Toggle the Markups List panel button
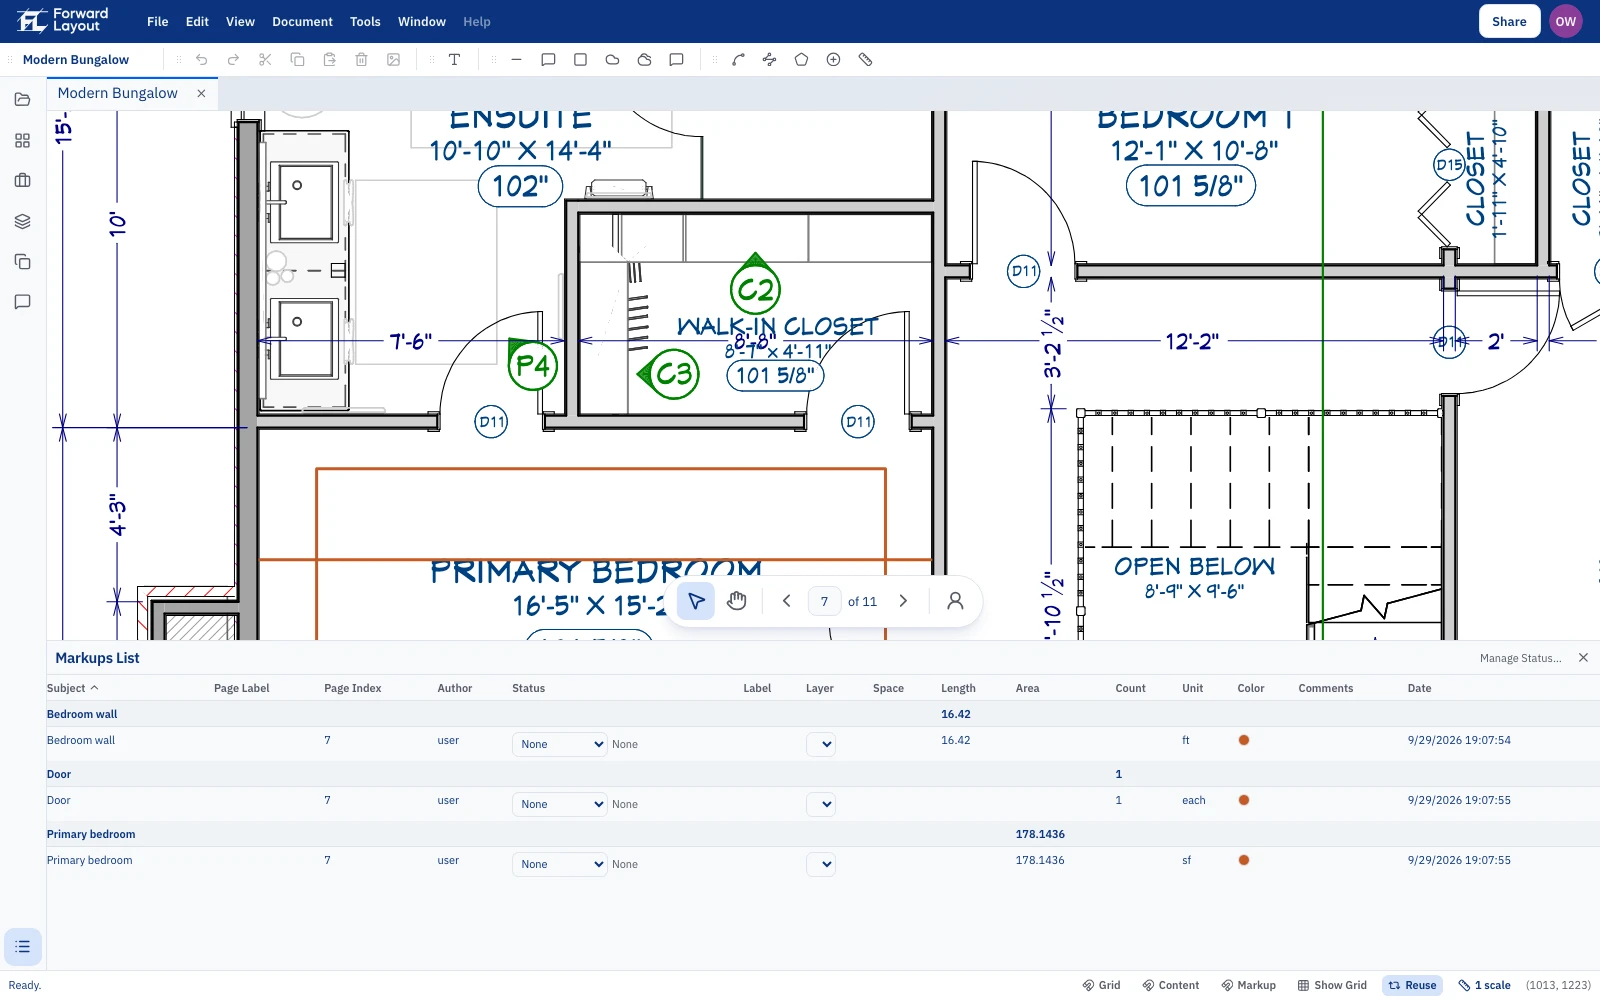 click(23, 947)
